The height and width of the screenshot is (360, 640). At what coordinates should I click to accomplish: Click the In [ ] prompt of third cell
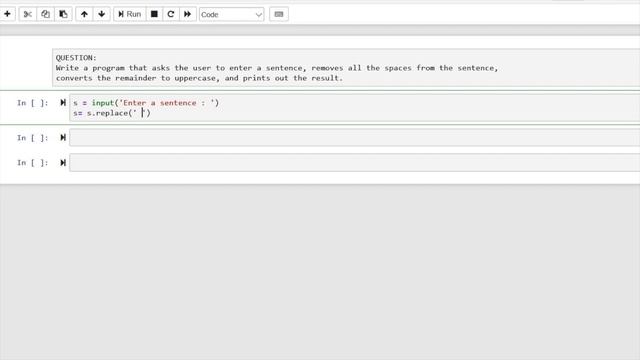pyautogui.click(x=33, y=163)
